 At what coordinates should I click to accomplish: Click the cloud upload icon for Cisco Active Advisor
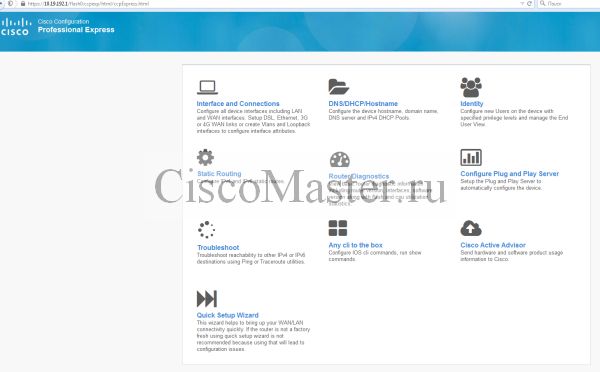471,228
